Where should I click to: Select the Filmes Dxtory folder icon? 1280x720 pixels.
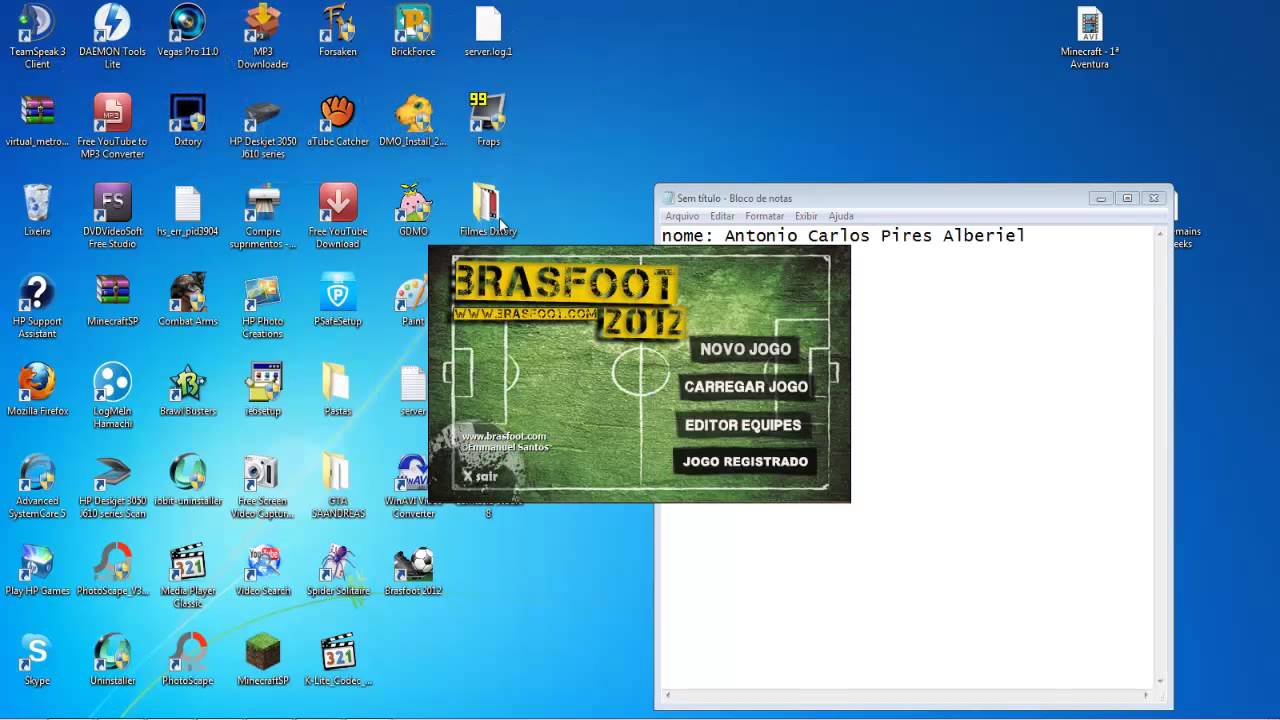pos(488,211)
